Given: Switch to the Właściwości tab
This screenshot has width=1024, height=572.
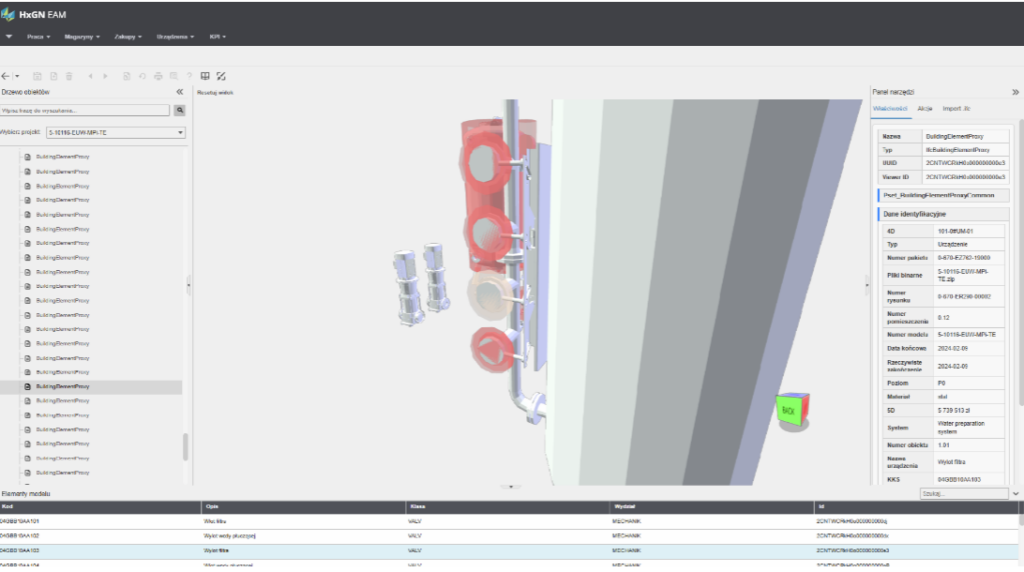Looking at the screenshot, I should coord(890,108).
